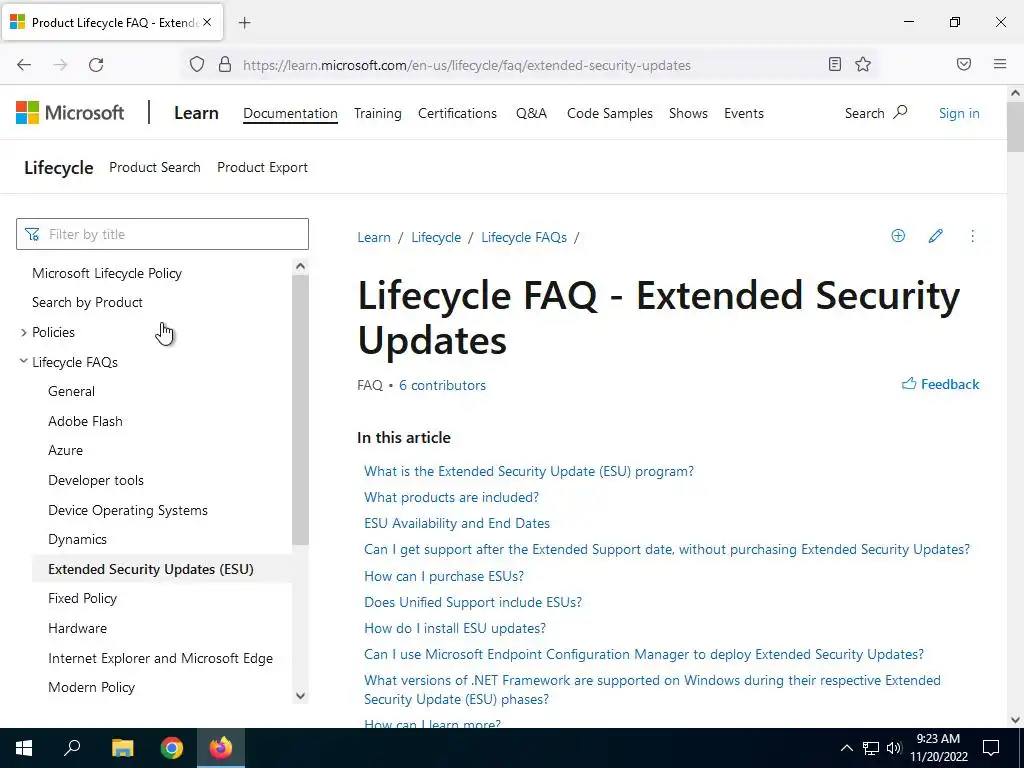Screen dimensions: 1024x768
Task: Edit this article with the pencil icon
Action: click(935, 236)
